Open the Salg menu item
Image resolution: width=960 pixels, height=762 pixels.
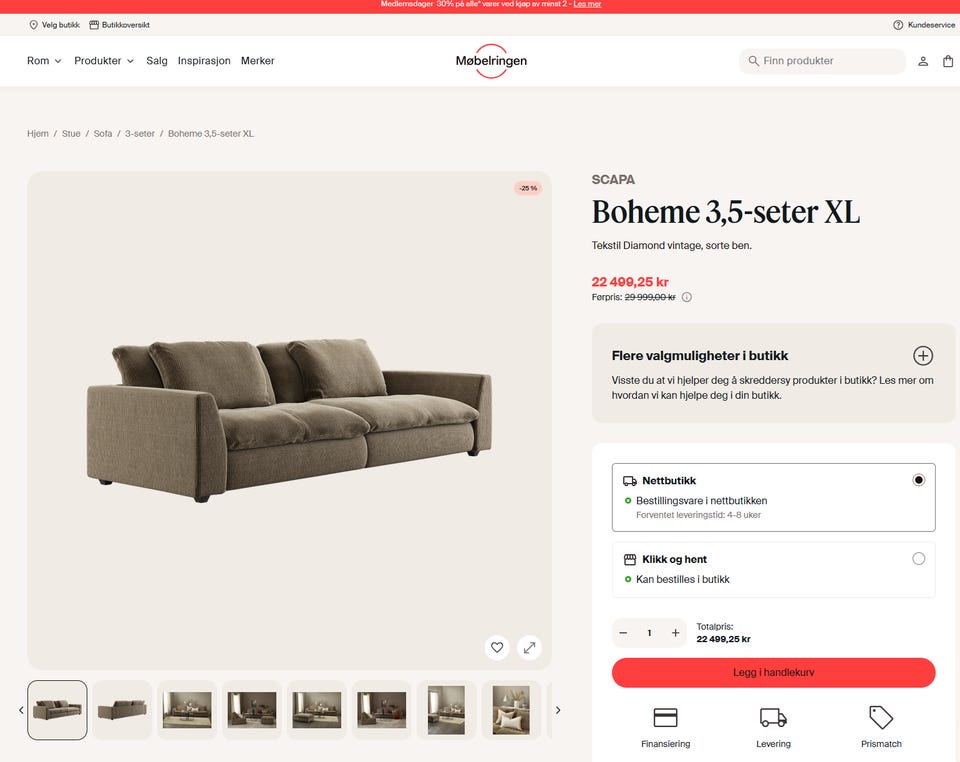pyautogui.click(x=157, y=61)
